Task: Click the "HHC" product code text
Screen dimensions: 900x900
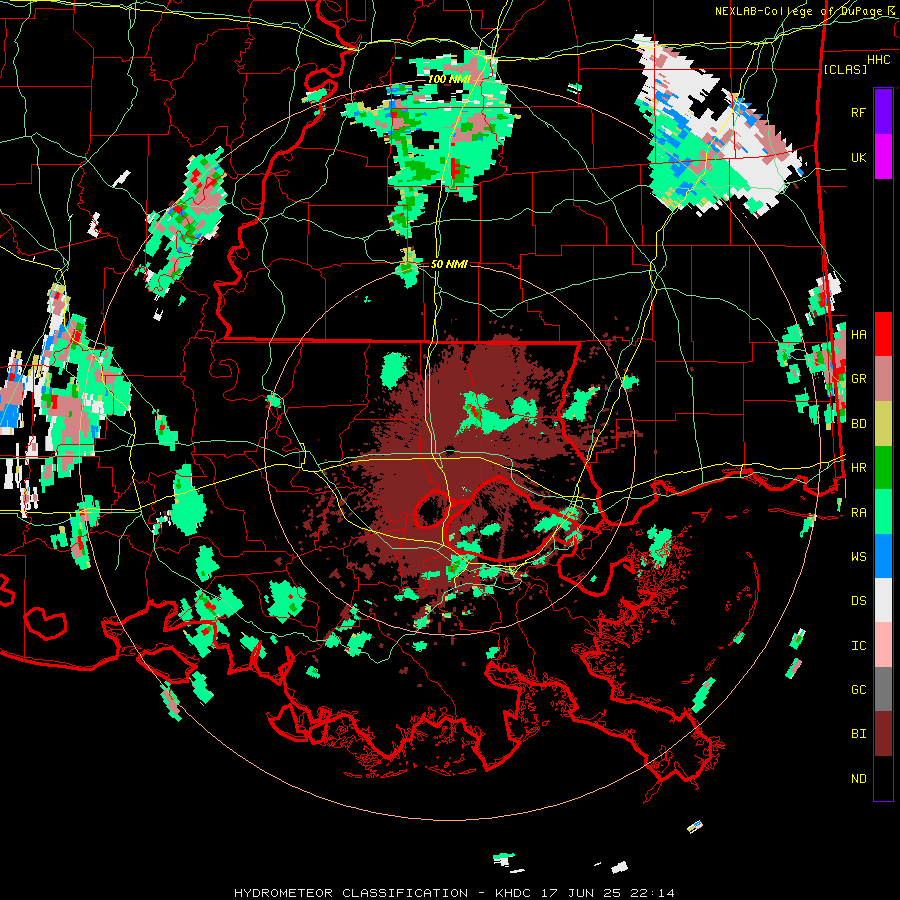Action: 879,59
